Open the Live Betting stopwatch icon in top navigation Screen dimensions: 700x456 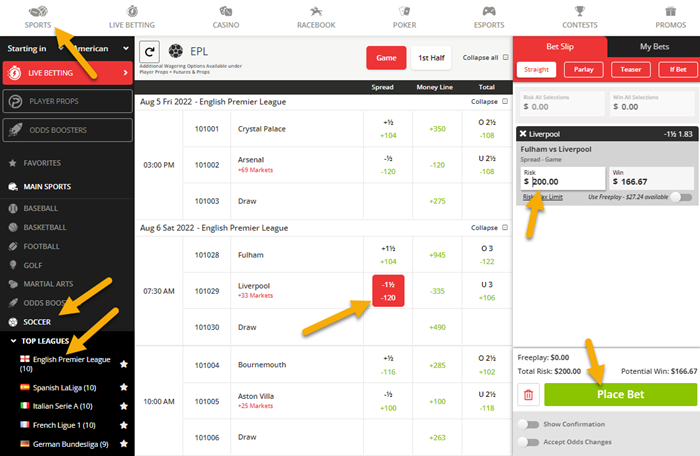point(132,11)
